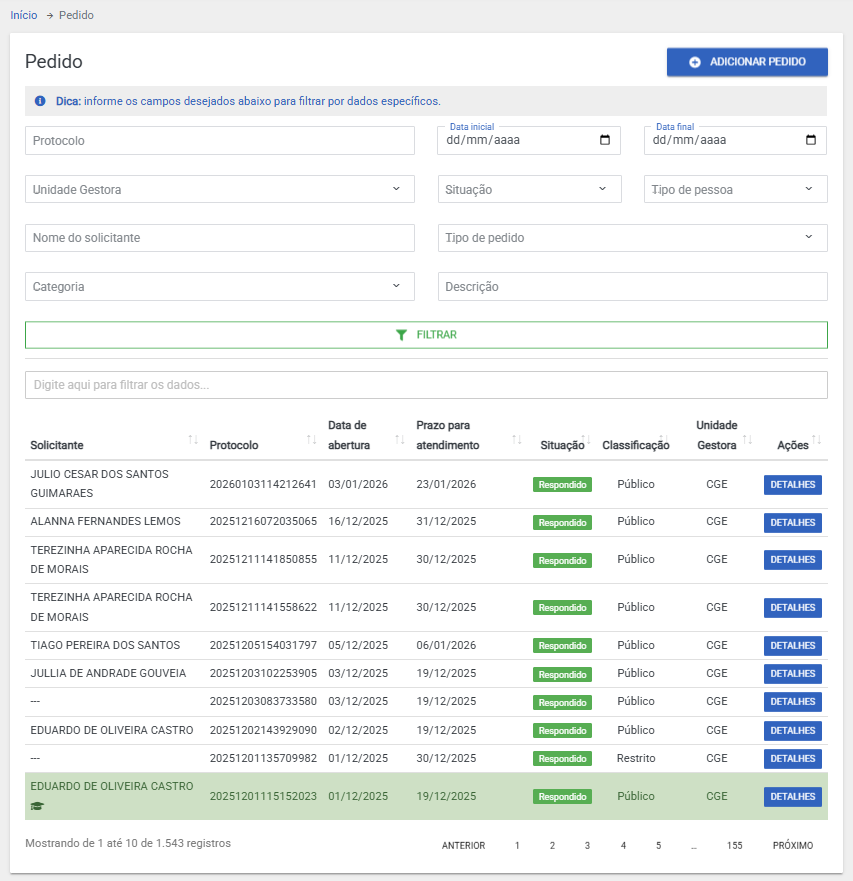This screenshot has width=853, height=881.
Task: Sort by Data de abertura arrows
Action: tap(400, 440)
